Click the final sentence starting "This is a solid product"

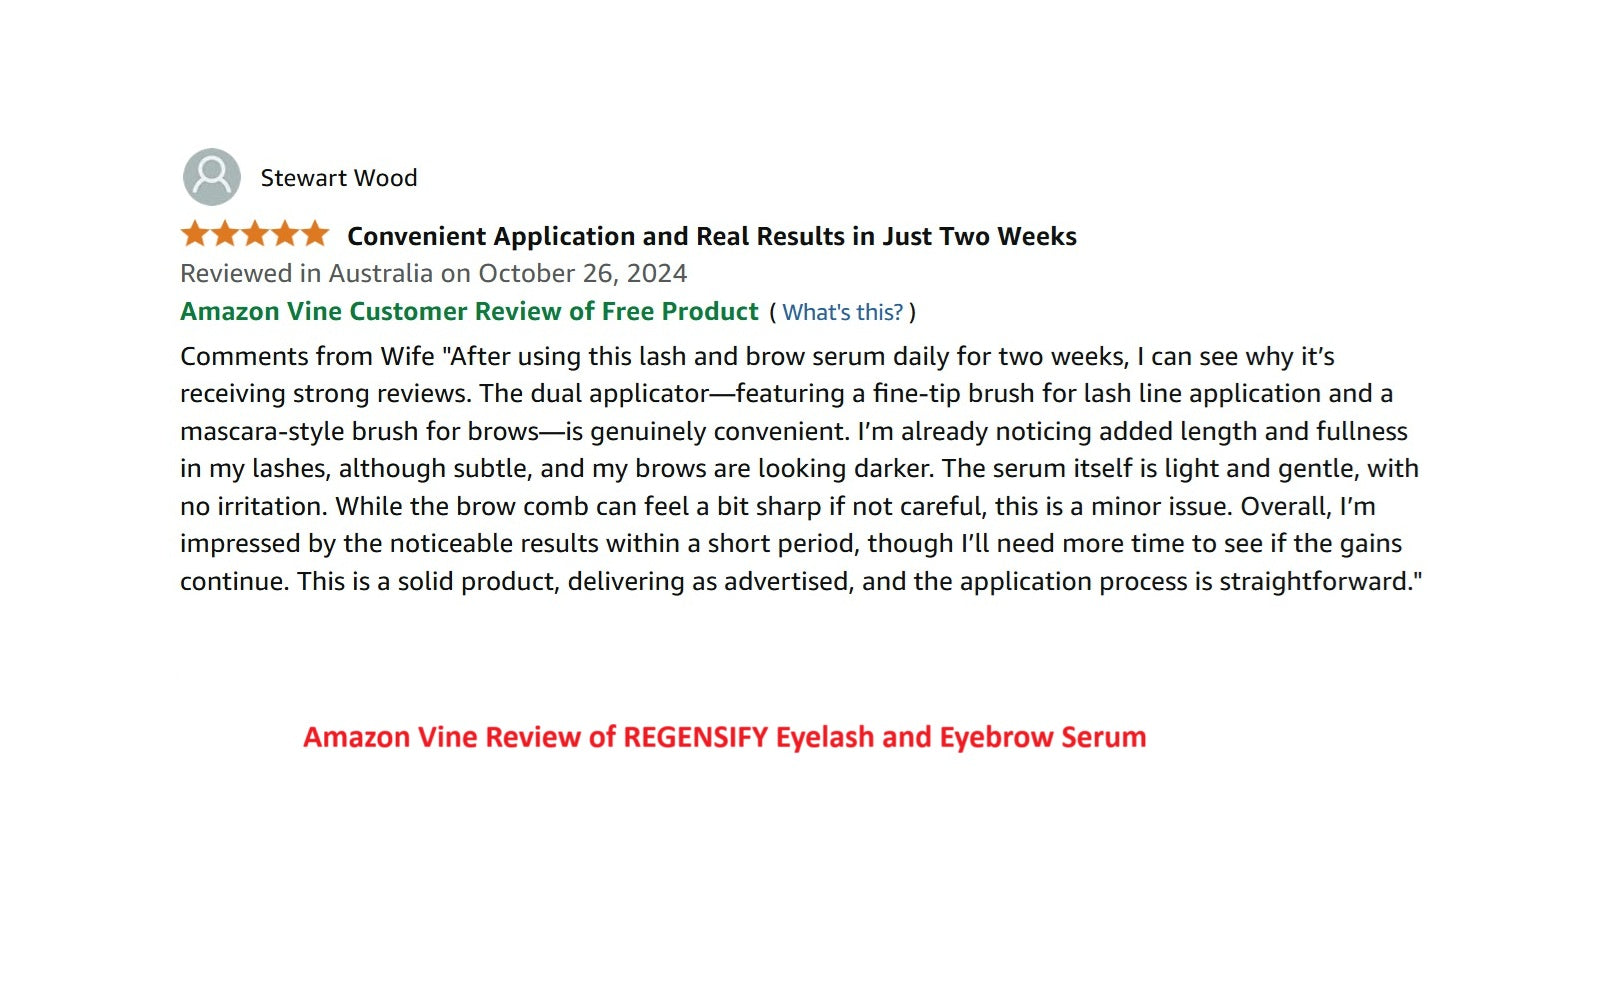pos(858,581)
